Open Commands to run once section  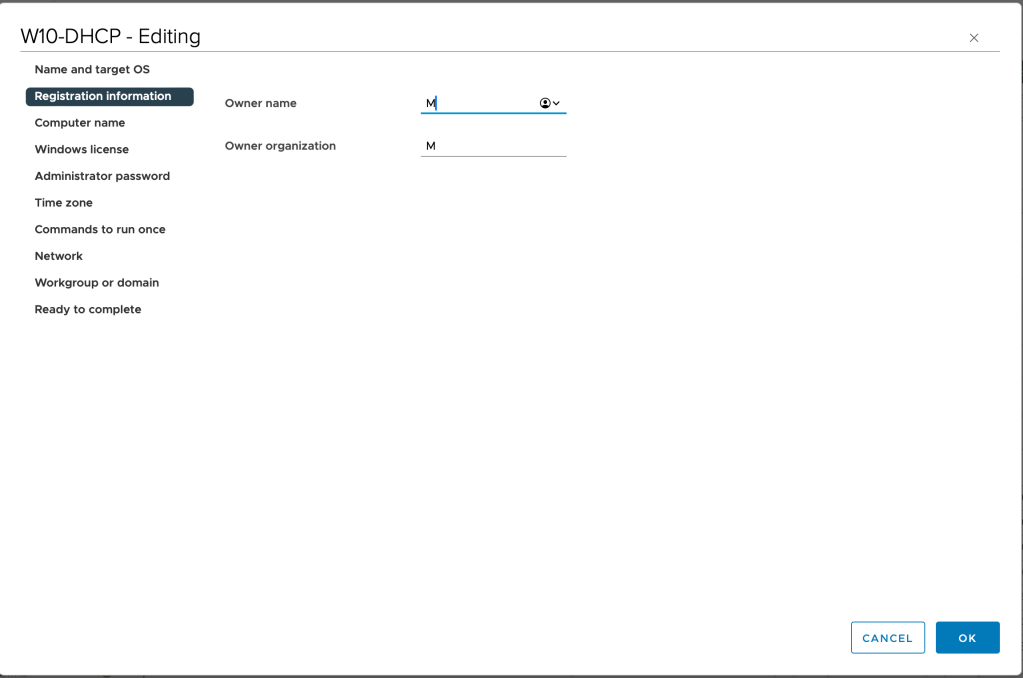click(100, 229)
